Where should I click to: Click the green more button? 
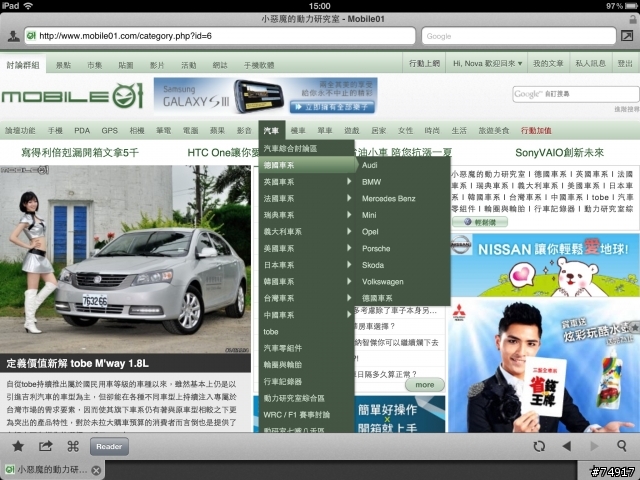click(425, 384)
